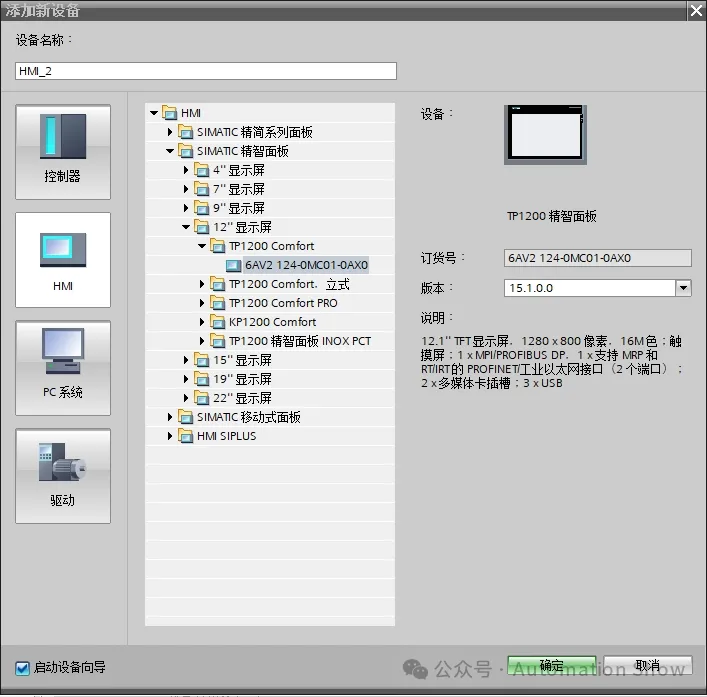Click the 订货号 order number field
This screenshot has width=707, height=697.
coord(598,258)
